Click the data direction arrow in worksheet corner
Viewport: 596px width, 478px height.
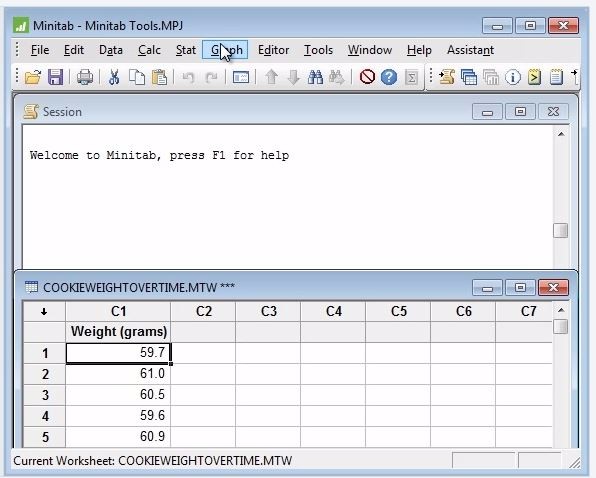tap(44, 312)
